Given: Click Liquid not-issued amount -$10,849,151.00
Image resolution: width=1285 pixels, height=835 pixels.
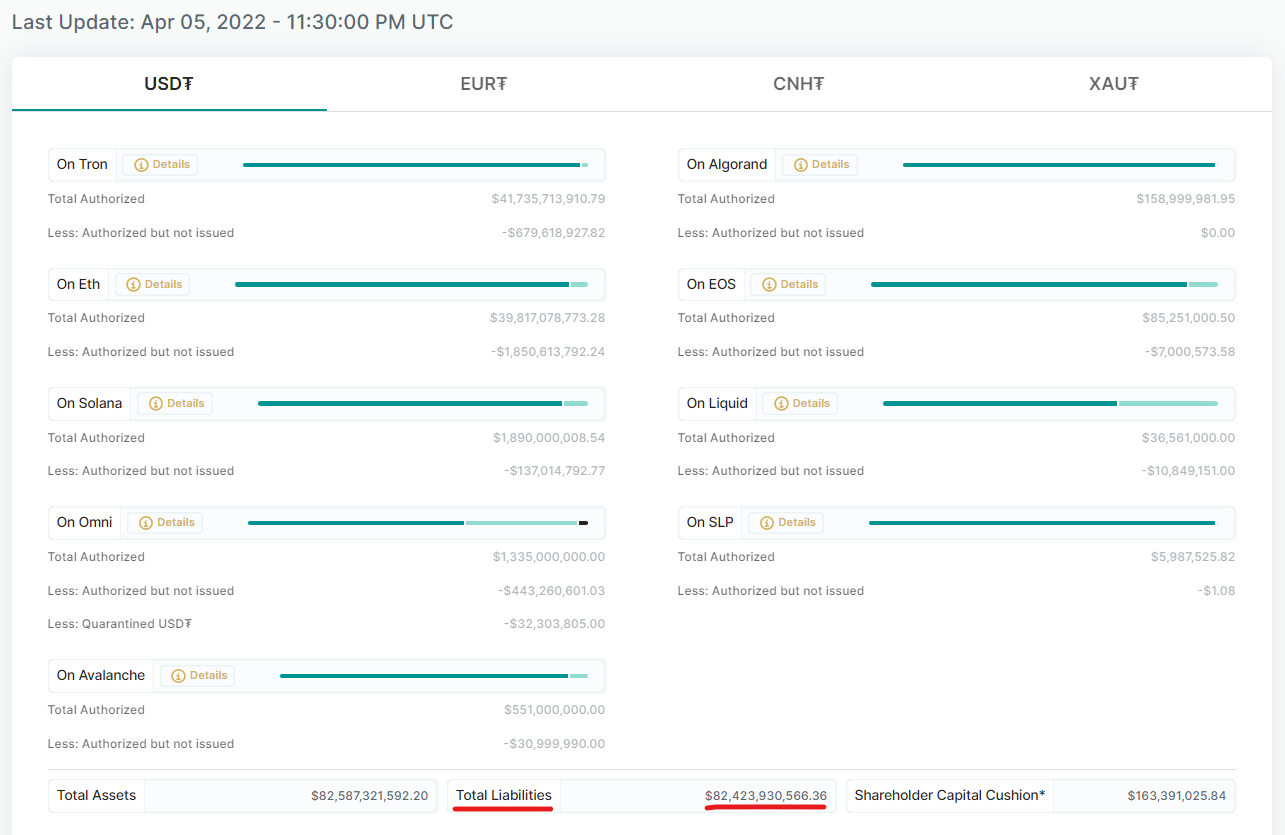Looking at the screenshot, I should [1190, 471].
